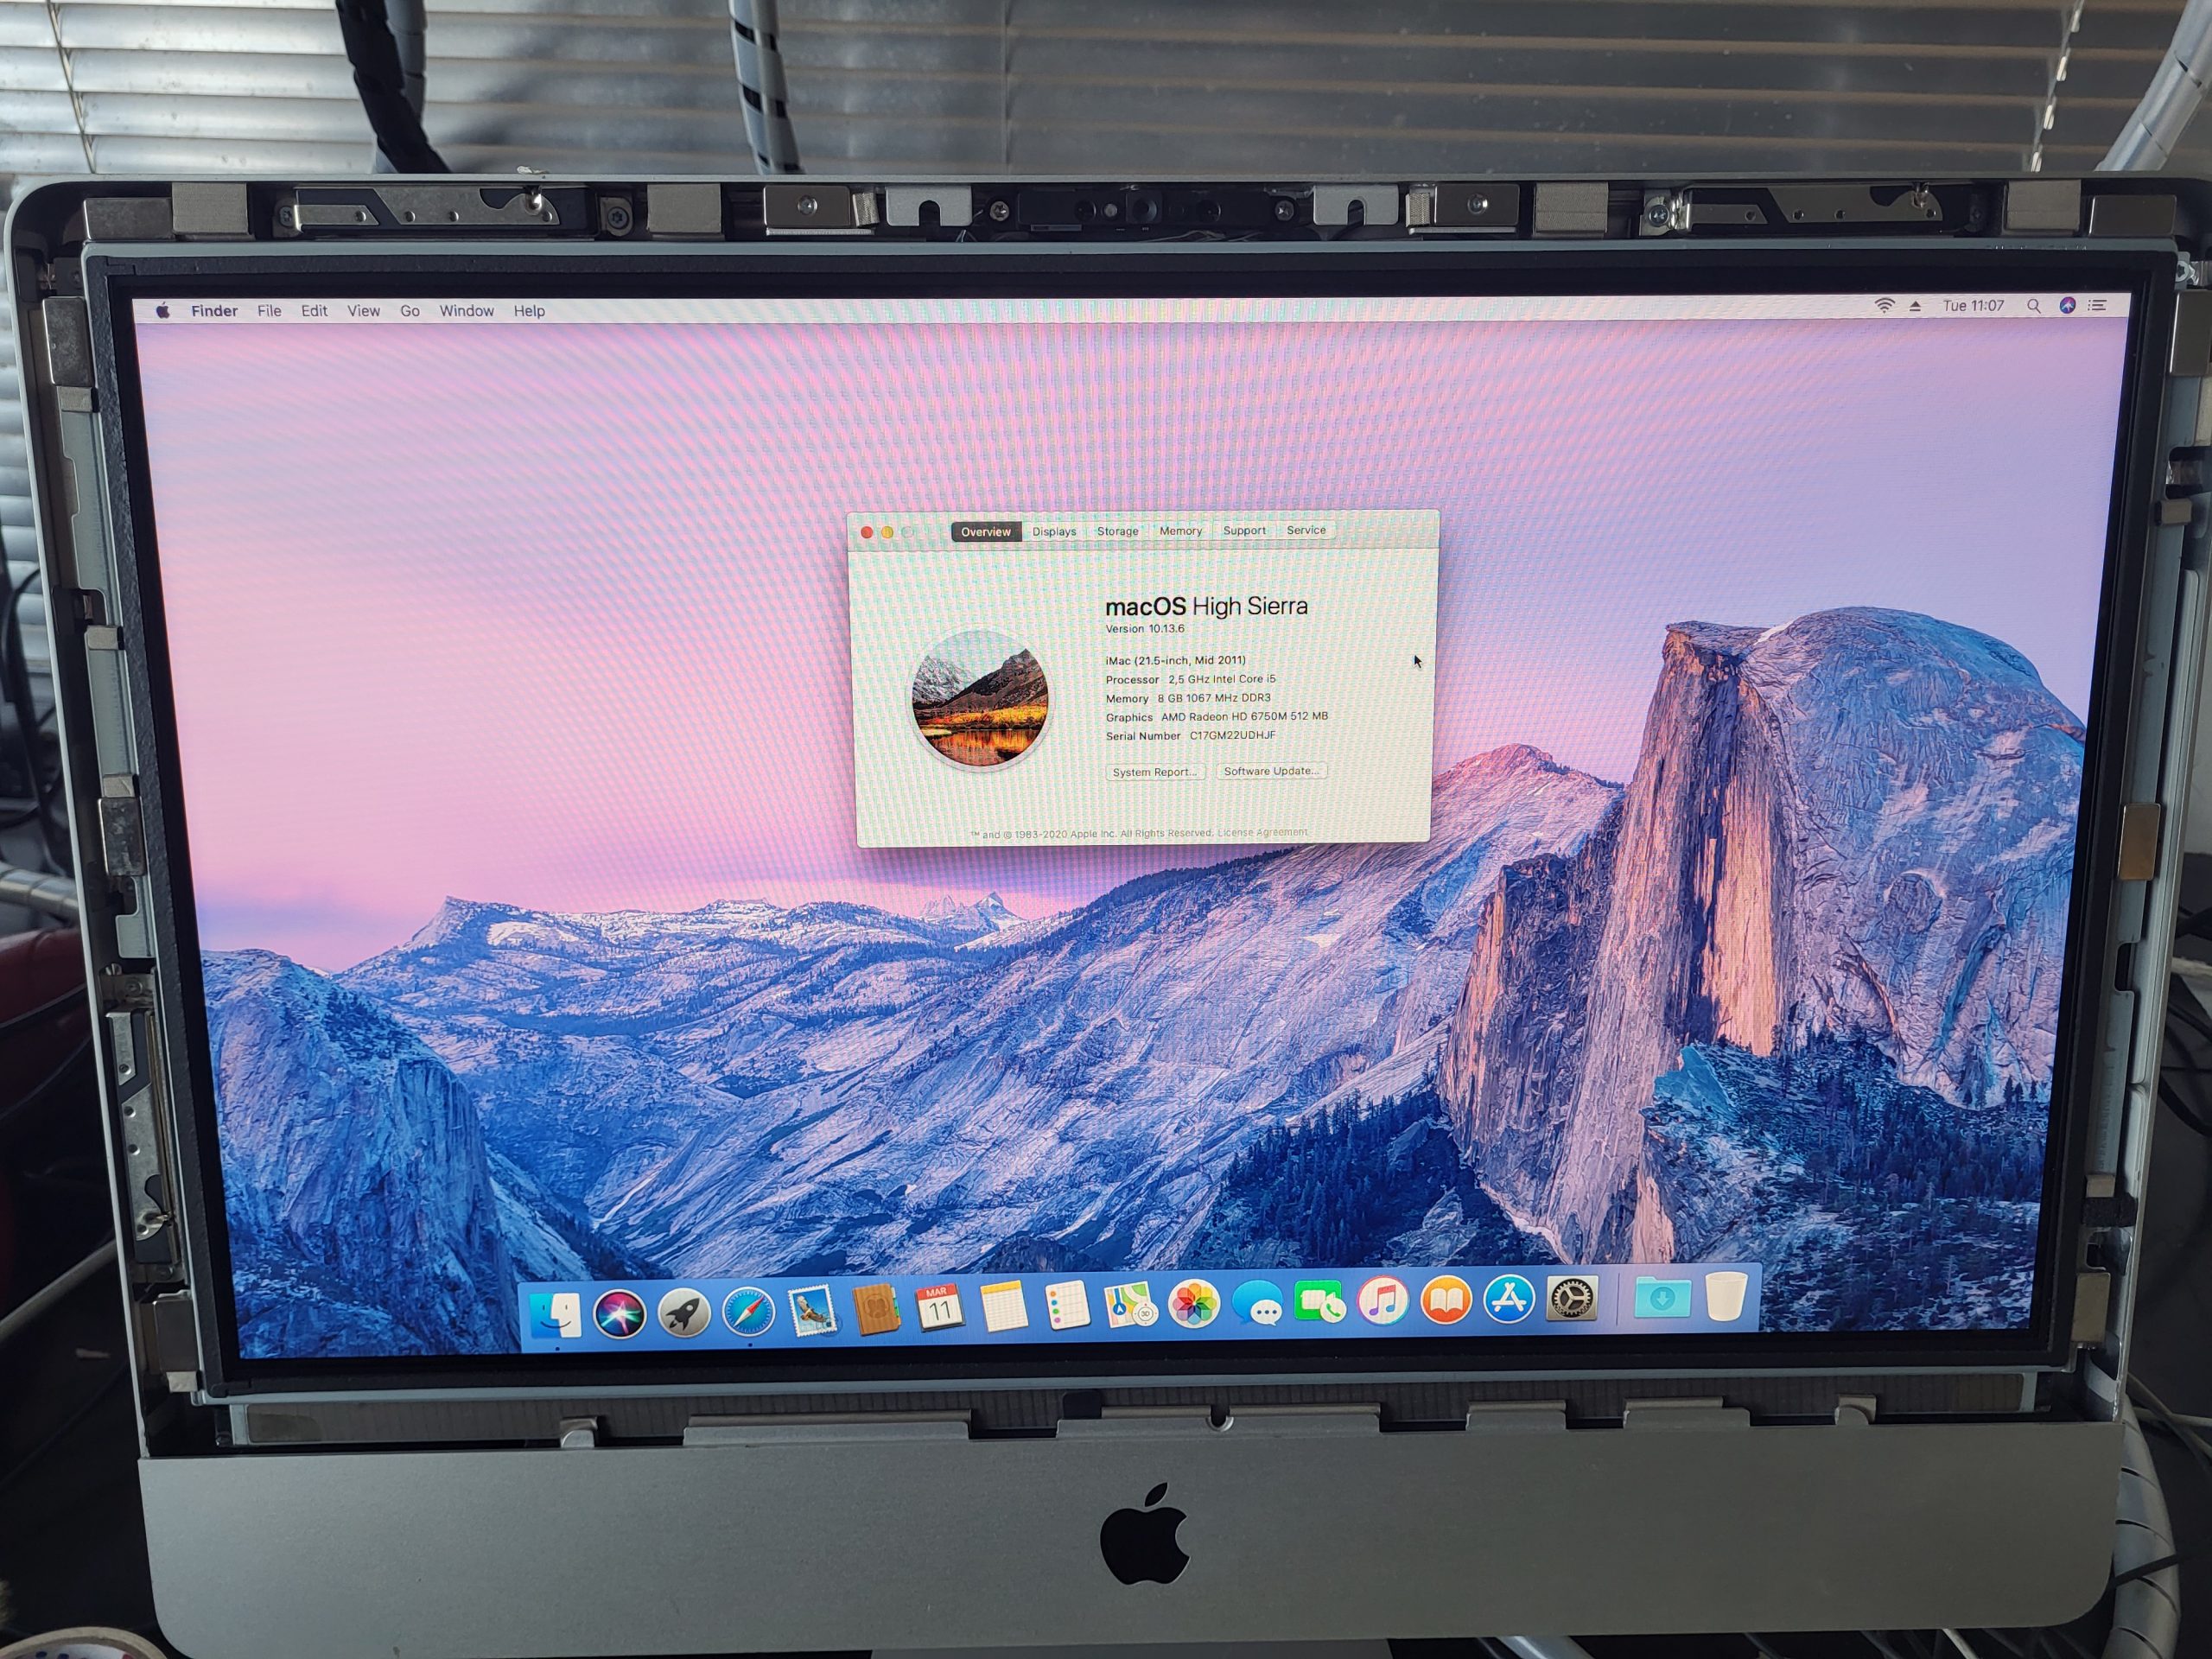
Task: Switch to the Memory tab
Action: [x=1181, y=531]
